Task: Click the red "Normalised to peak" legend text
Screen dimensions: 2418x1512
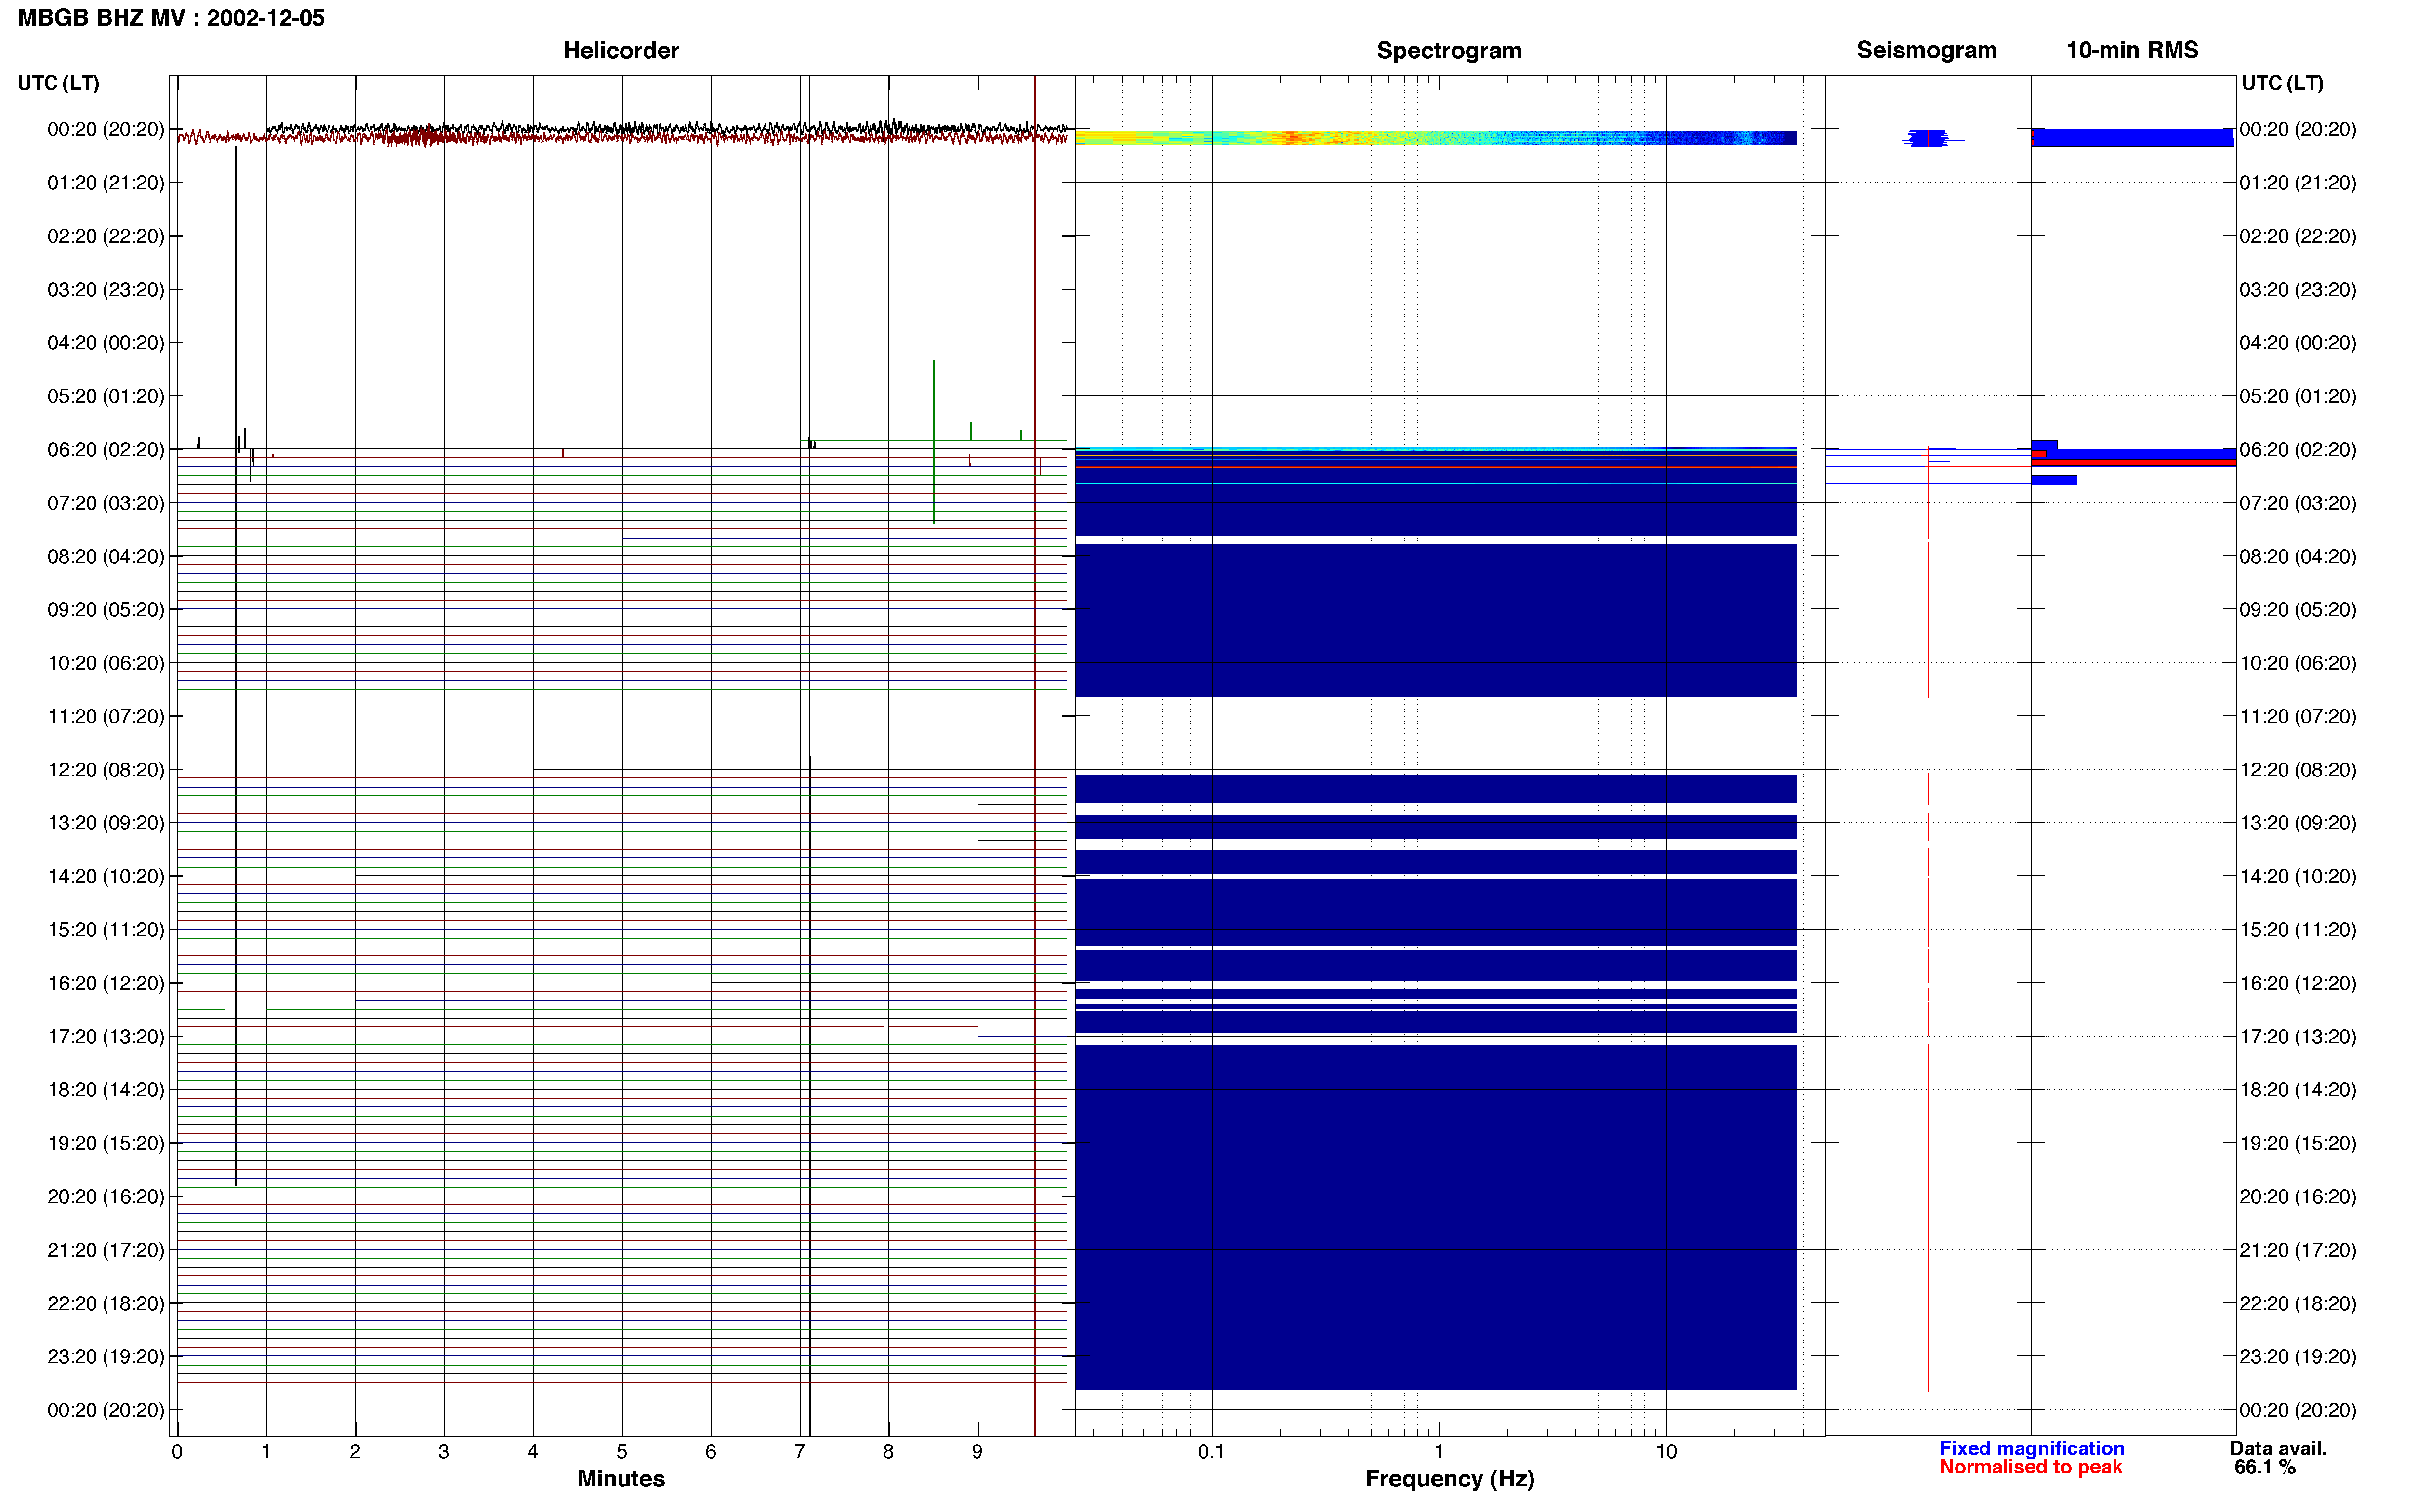Action: click(2030, 1467)
